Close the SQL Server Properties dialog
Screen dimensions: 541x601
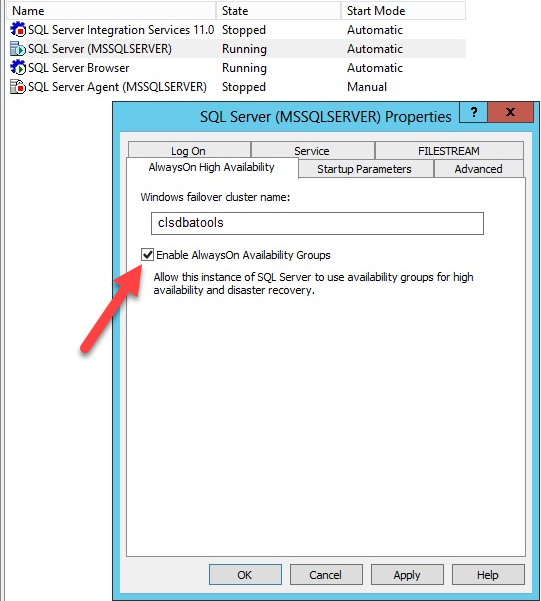[x=510, y=112]
